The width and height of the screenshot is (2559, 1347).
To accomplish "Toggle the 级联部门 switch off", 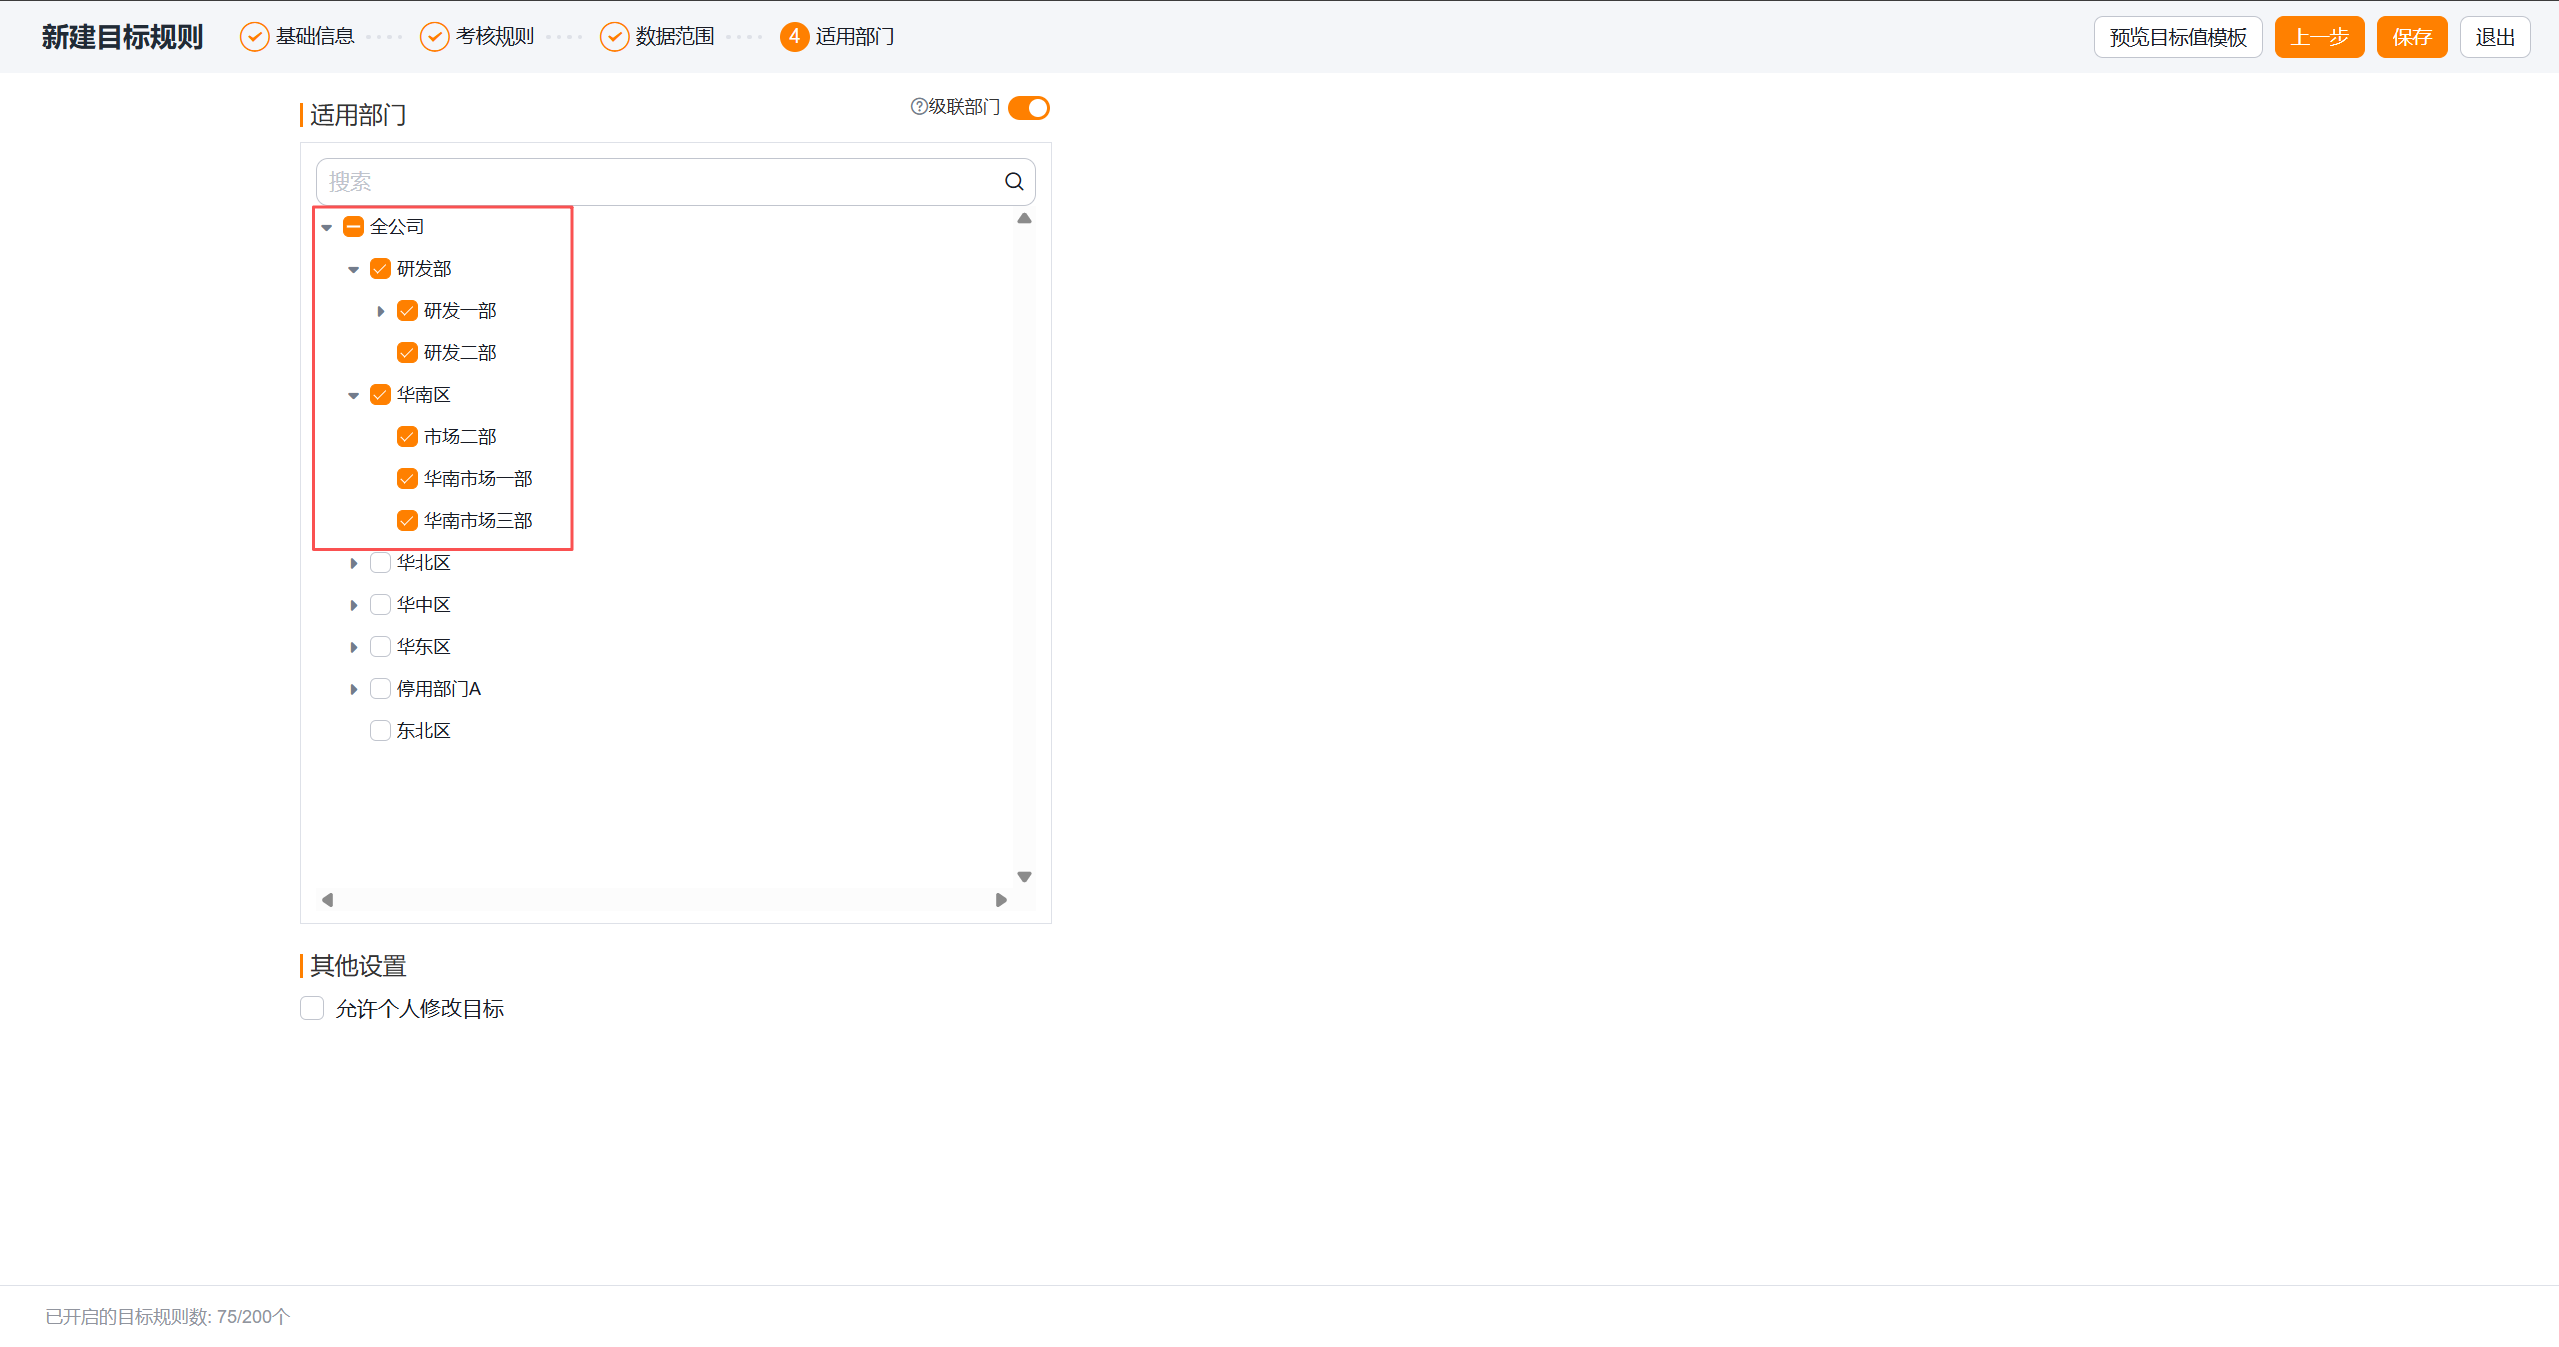I will 1029,107.
